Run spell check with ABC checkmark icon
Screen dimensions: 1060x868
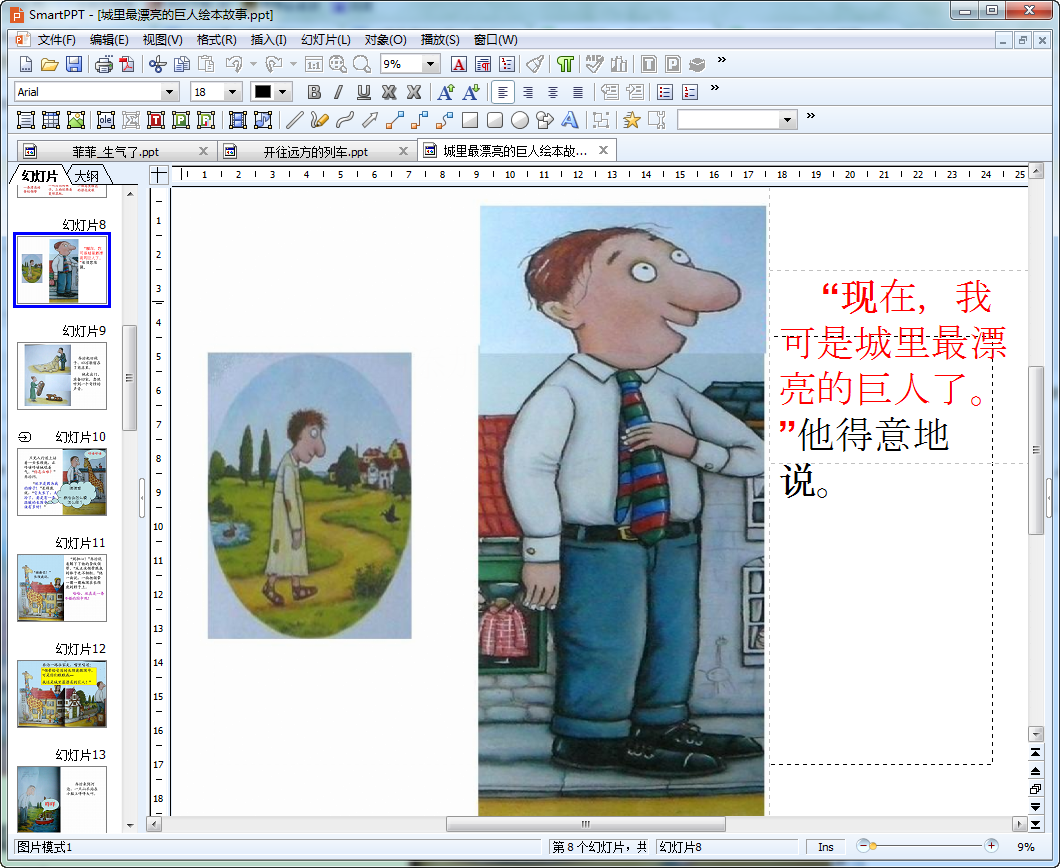click(x=594, y=64)
